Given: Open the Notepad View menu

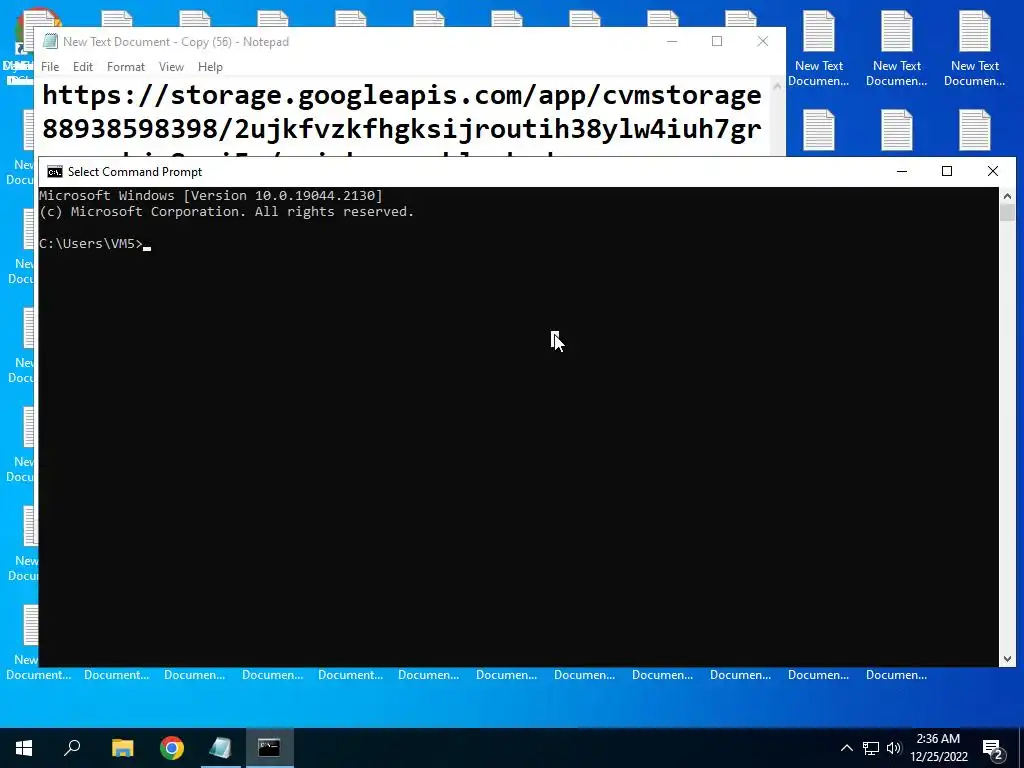Looking at the screenshot, I should point(171,67).
